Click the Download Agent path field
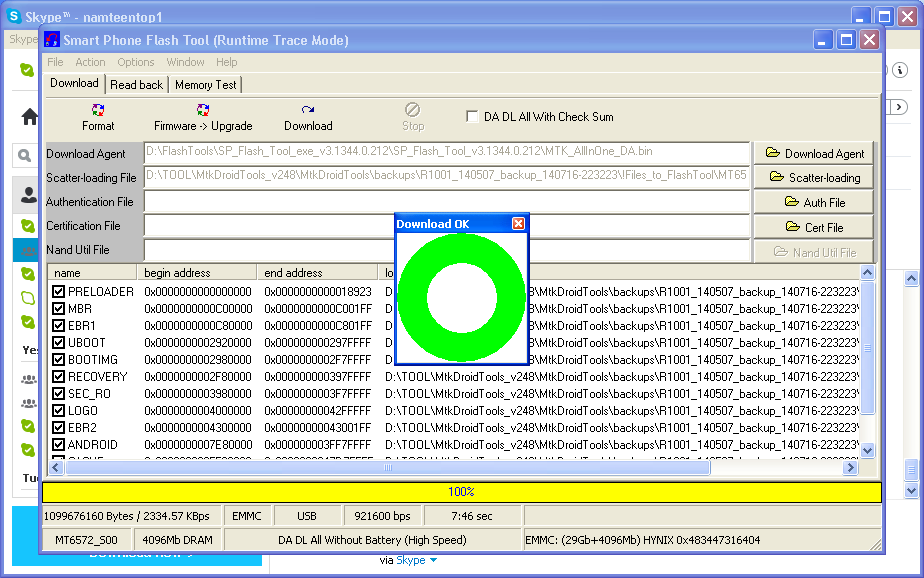Viewport: 924px width, 578px height. click(x=447, y=152)
